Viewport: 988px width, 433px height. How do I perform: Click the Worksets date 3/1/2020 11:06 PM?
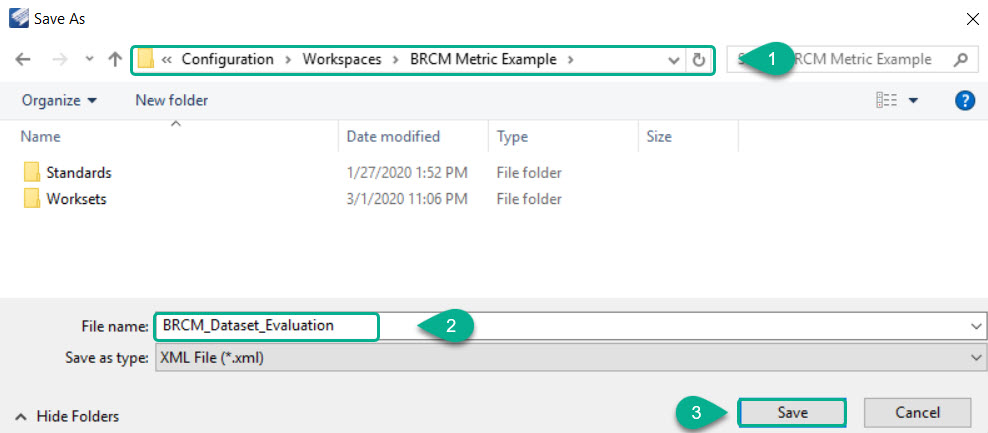(407, 199)
